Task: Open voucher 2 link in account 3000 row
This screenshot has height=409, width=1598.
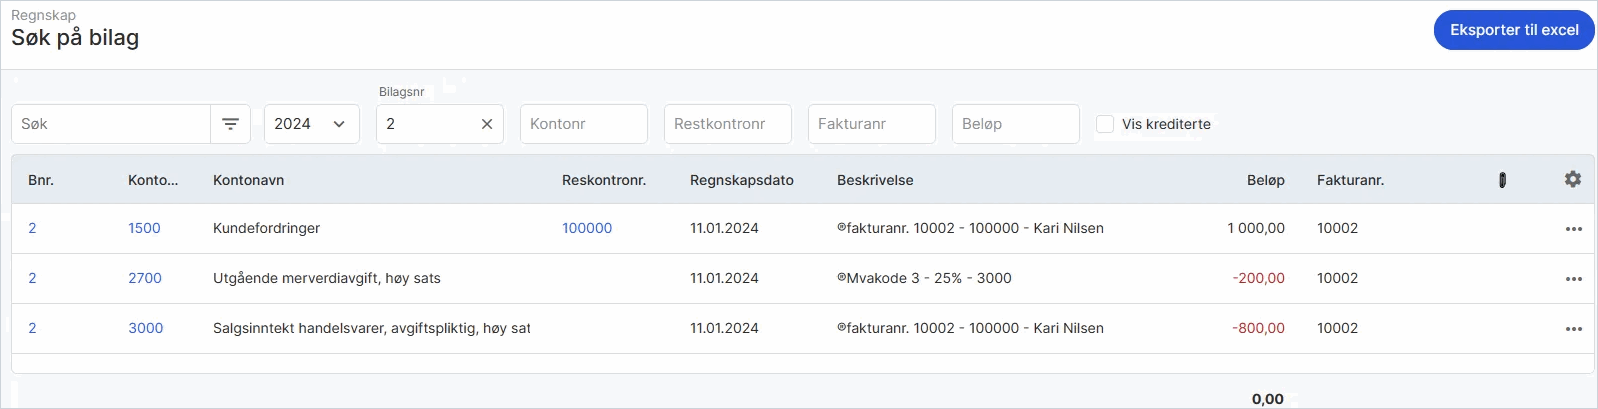Action: coord(32,328)
